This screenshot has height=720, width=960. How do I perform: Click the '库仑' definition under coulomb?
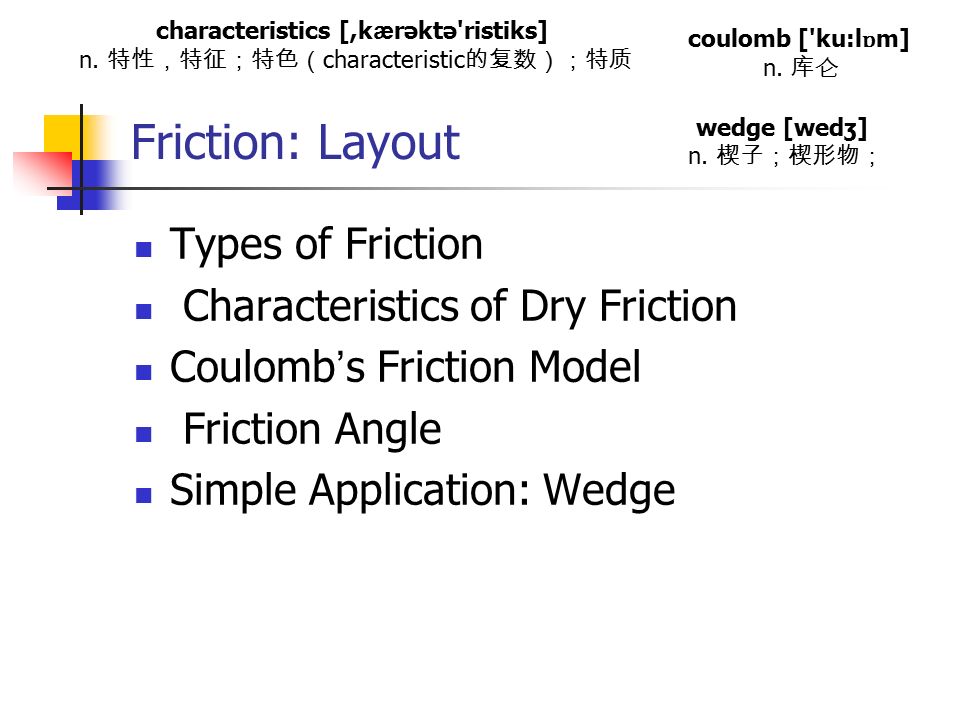point(800,67)
